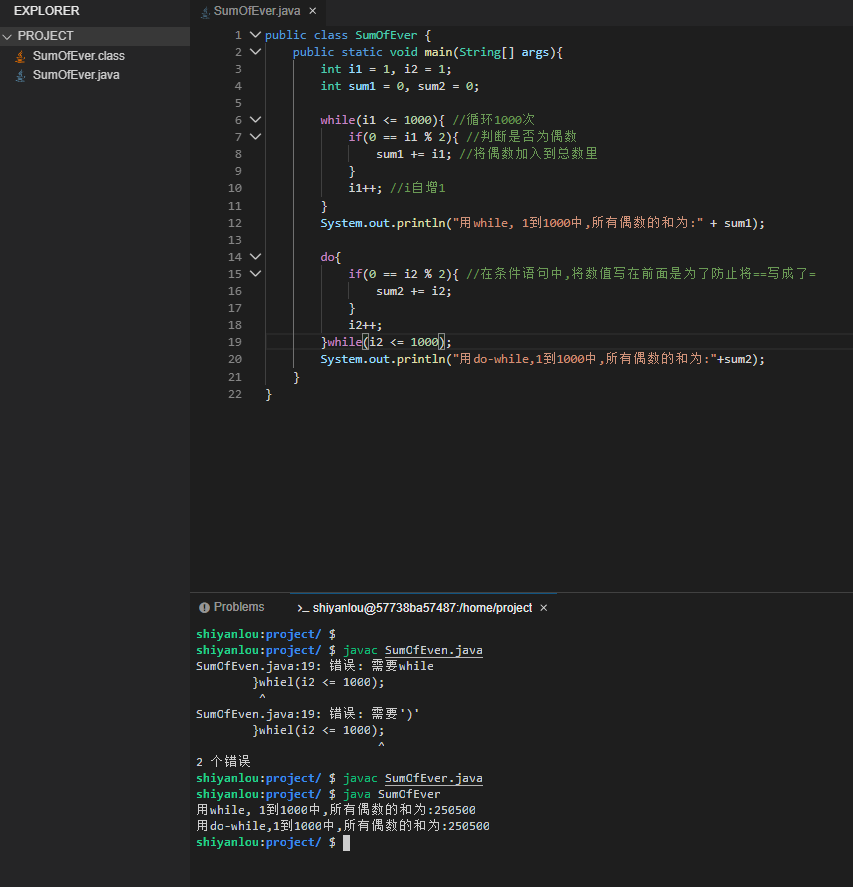
Task: Click the Java icon beside SumOfEver.class
Action: coord(20,56)
